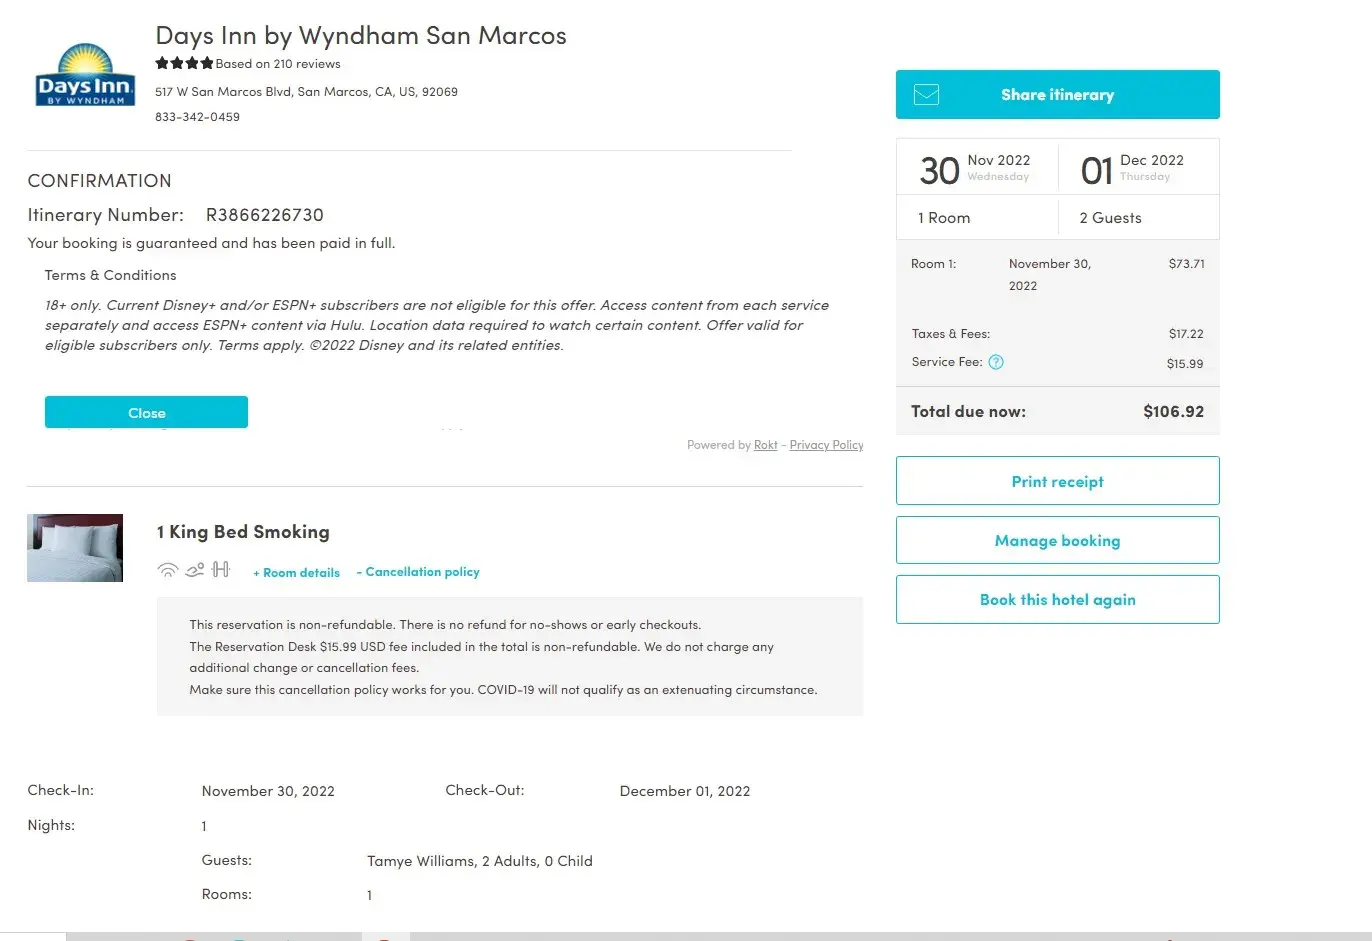1372x941 pixels.
Task: Expand the Room details section
Action: tap(297, 573)
